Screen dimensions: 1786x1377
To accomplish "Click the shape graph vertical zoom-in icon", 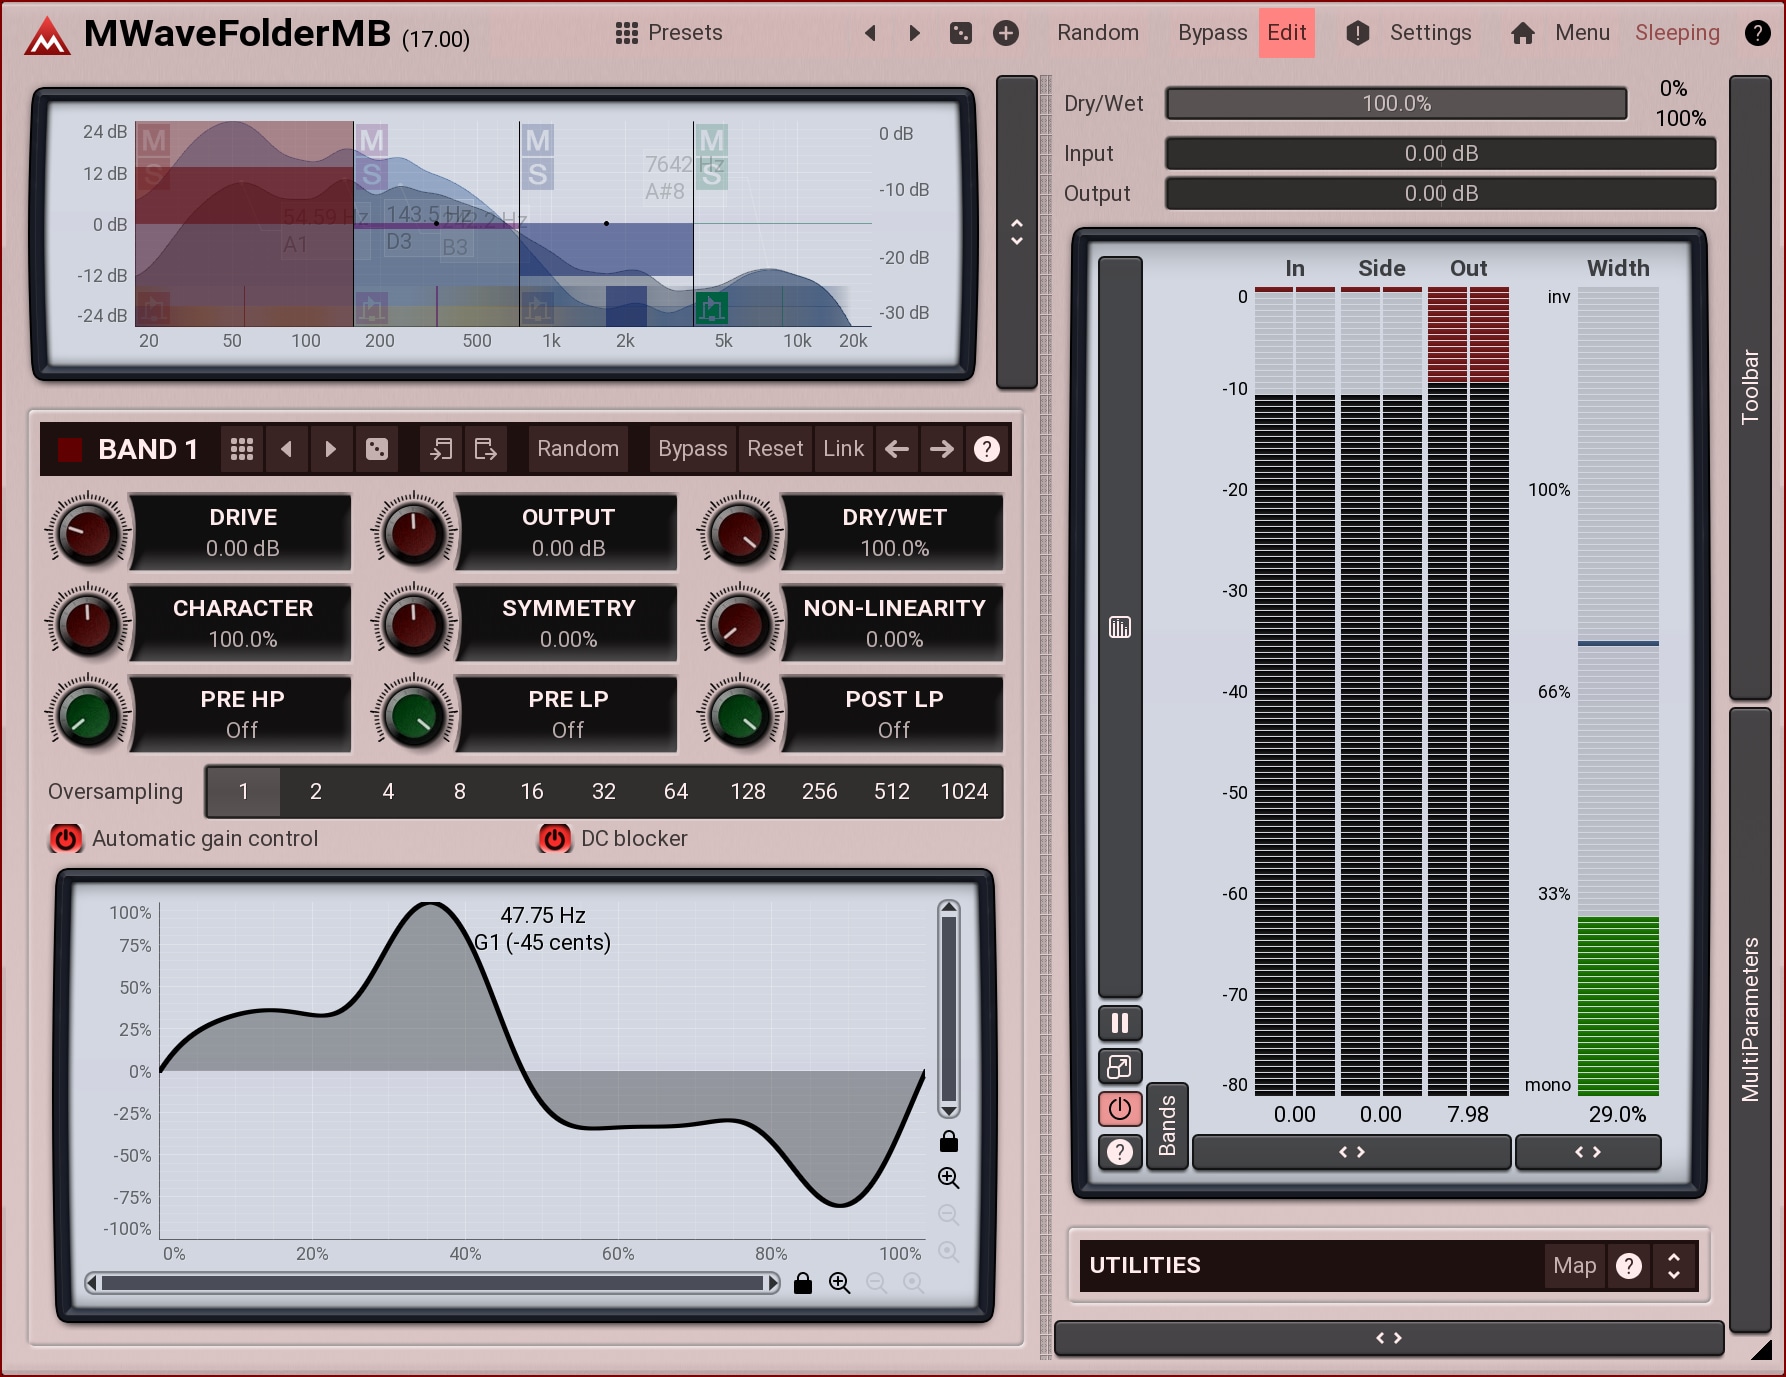I will [x=948, y=1178].
